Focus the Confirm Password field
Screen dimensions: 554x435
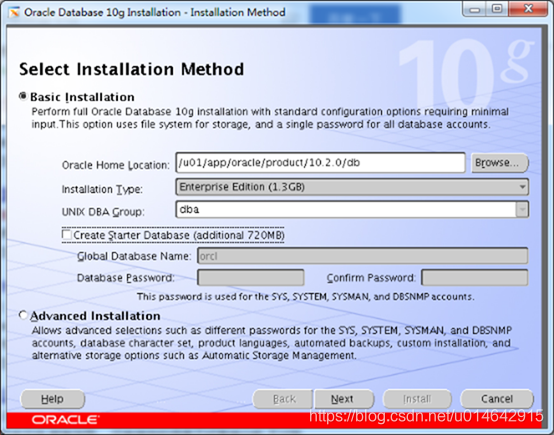click(475, 278)
